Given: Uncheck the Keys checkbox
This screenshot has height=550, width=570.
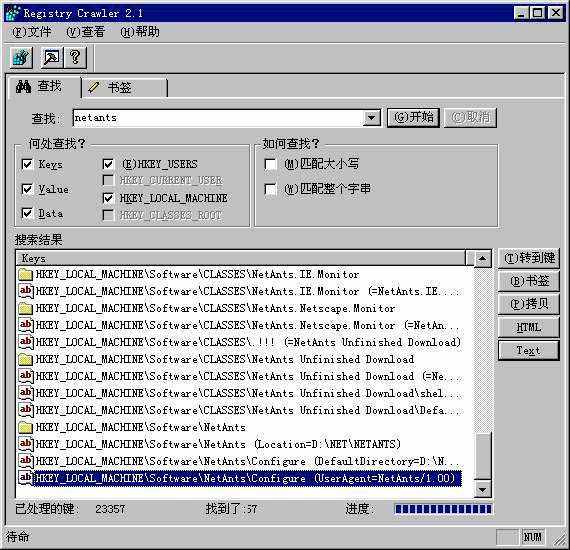Looking at the screenshot, I should tap(27, 164).
